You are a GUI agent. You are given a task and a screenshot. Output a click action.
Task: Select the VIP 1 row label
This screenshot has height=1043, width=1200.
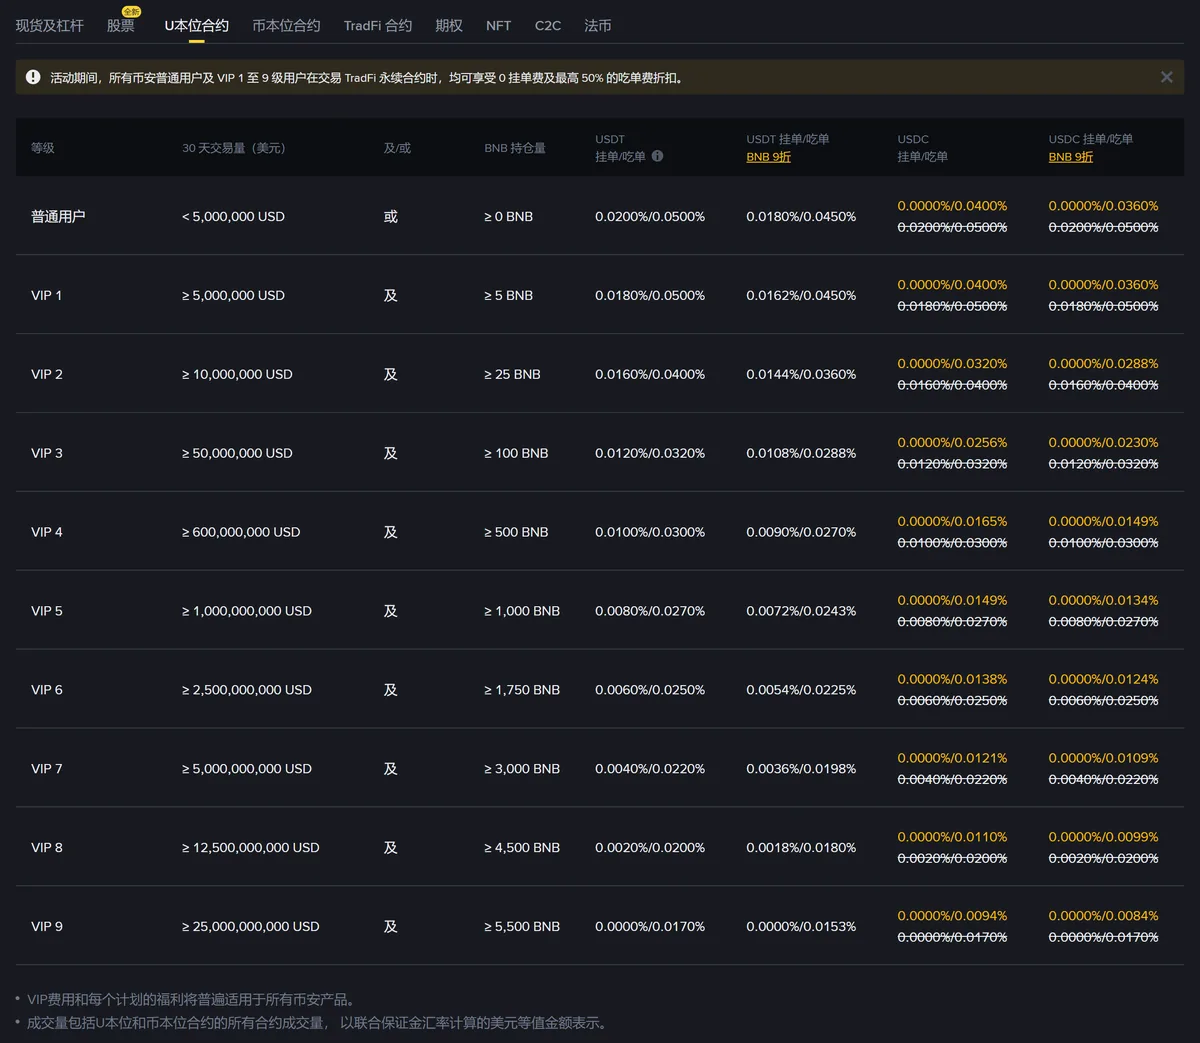47,296
